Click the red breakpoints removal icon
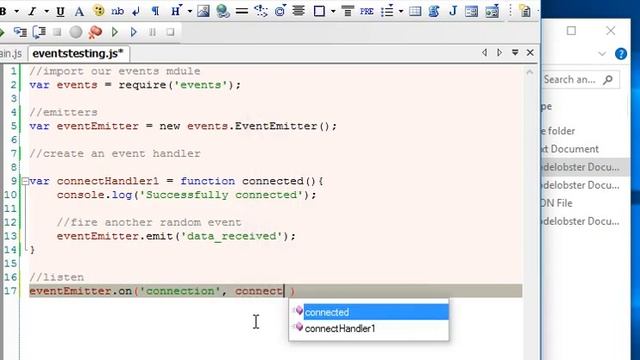The height and width of the screenshot is (360, 640). 95,32
